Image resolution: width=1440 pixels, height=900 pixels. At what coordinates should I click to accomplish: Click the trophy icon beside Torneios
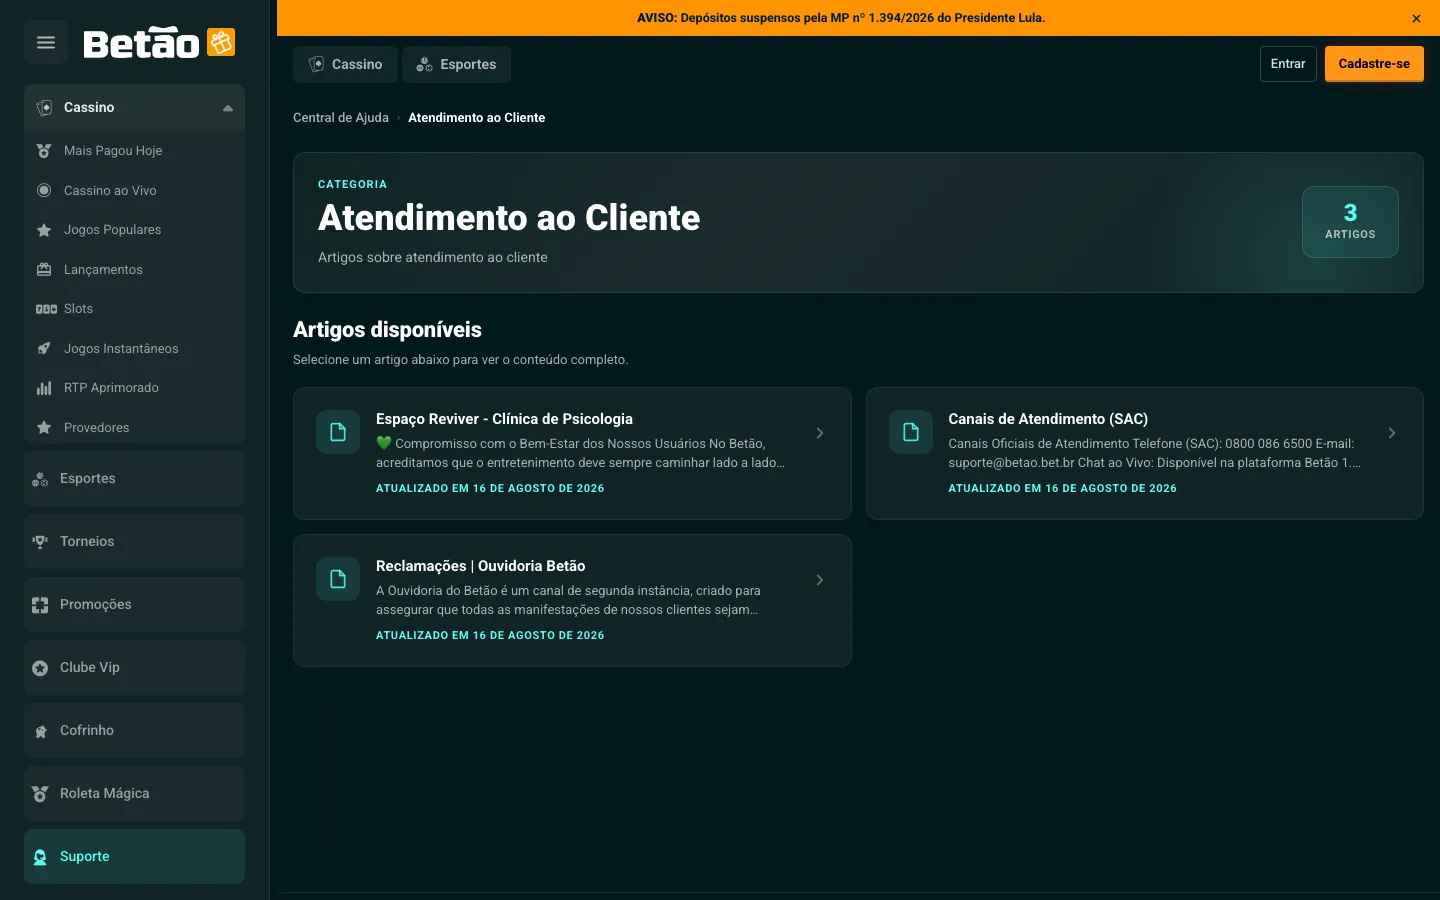tap(40, 541)
